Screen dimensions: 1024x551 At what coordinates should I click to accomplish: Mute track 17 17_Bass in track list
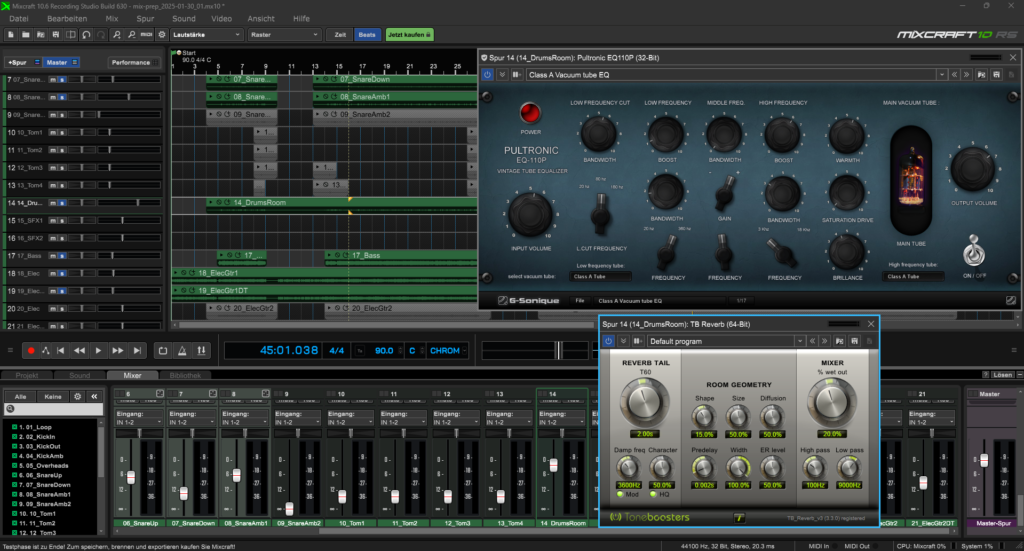[53, 256]
